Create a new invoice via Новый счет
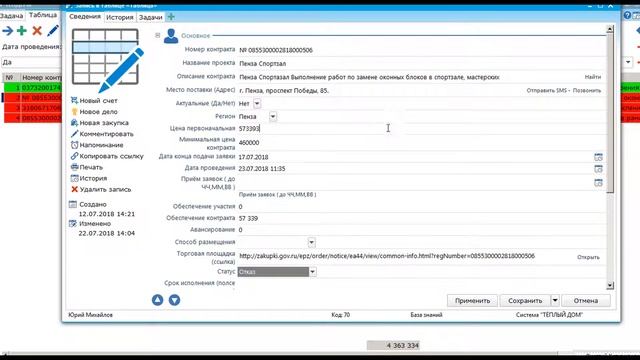Image resolution: width=640 pixels, height=360 pixels. click(98, 100)
